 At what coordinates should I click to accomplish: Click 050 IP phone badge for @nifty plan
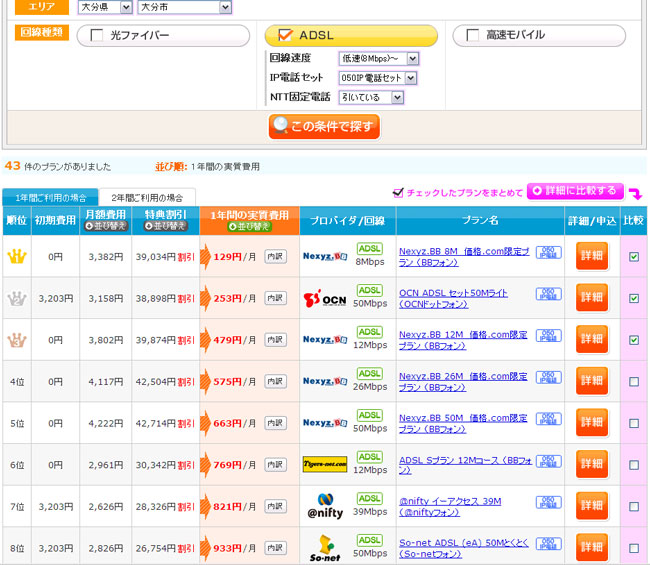(x=548, y=502)
